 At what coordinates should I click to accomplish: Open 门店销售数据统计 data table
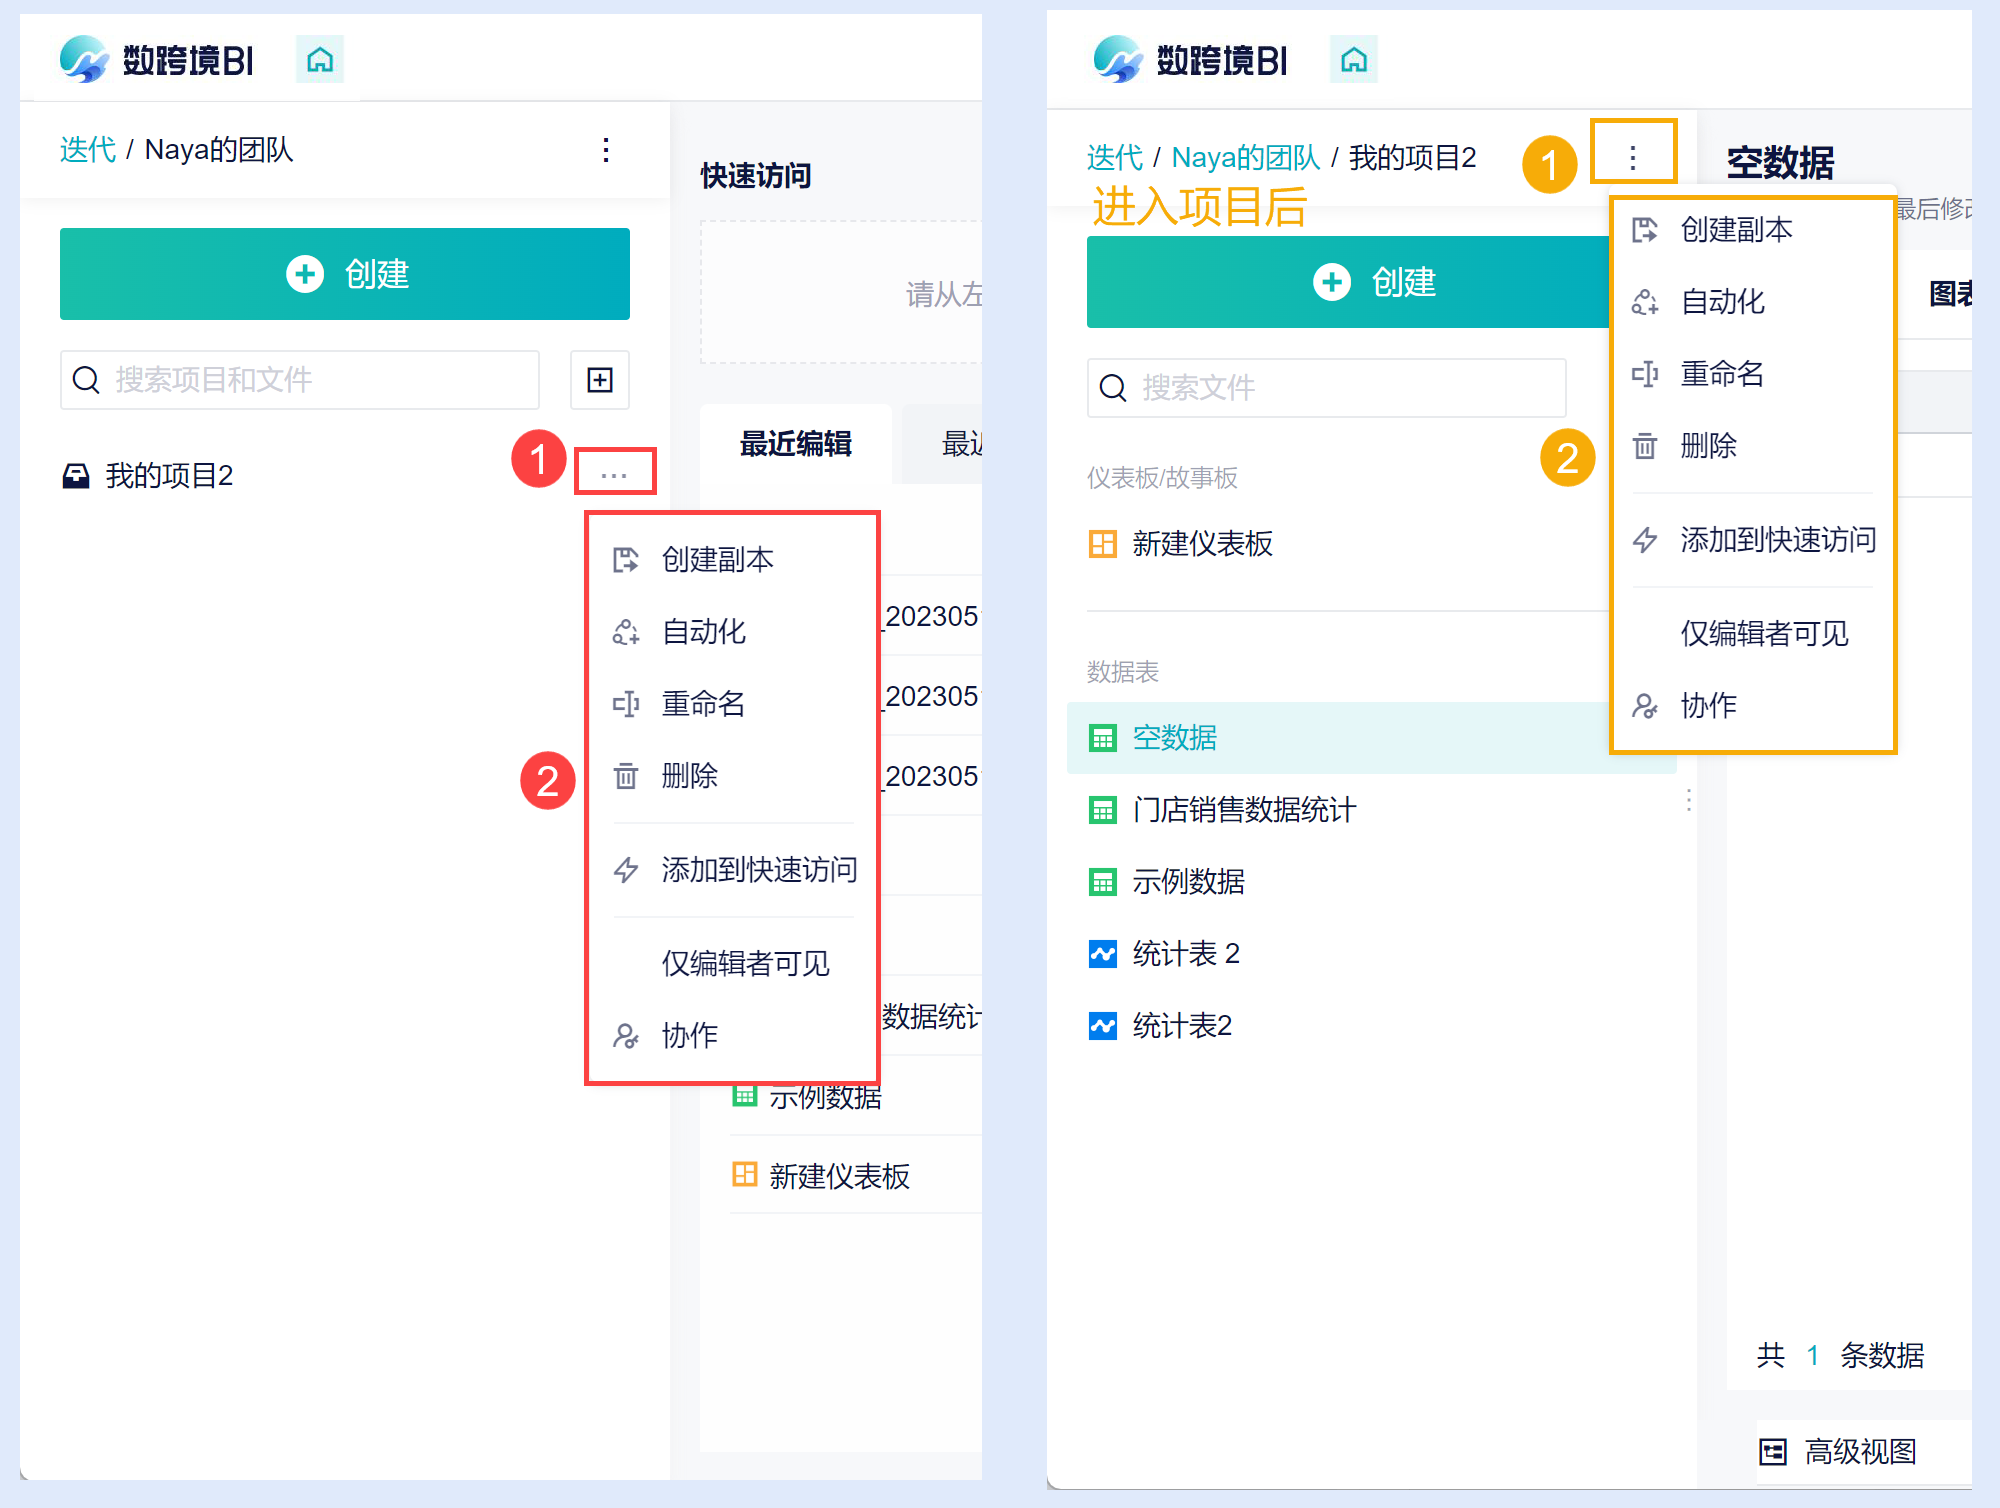(x=1244, y=810)
